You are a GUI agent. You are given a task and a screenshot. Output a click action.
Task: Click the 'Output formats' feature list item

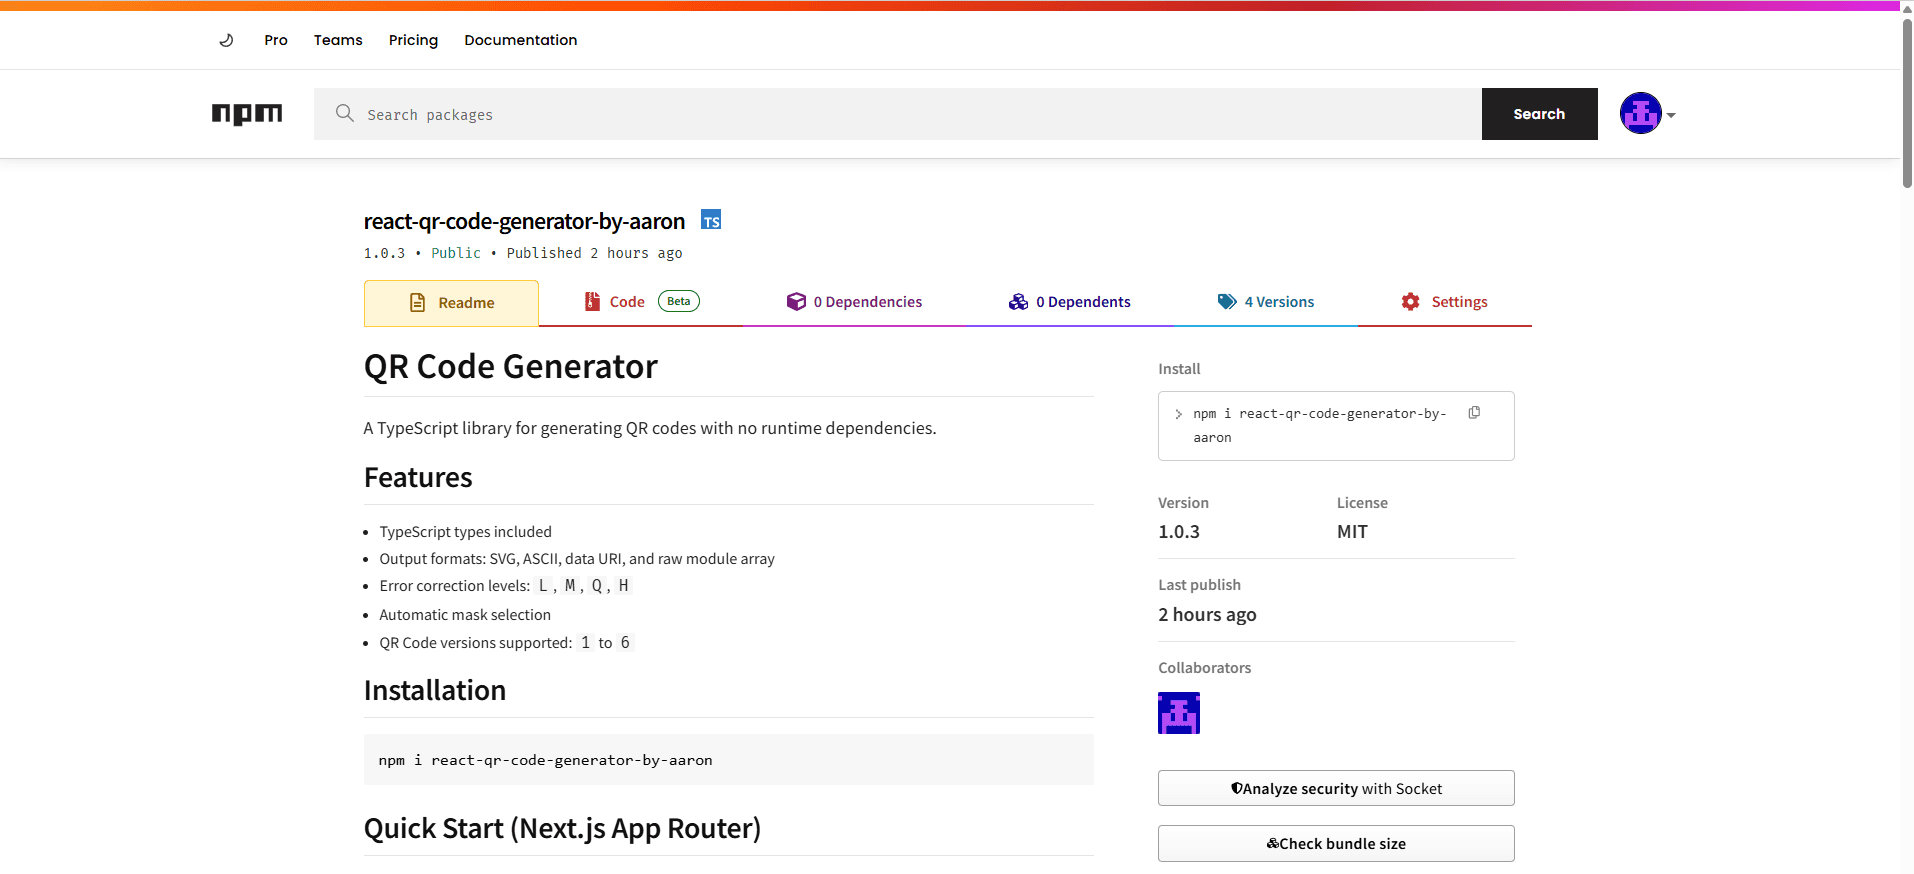(577, 559)
